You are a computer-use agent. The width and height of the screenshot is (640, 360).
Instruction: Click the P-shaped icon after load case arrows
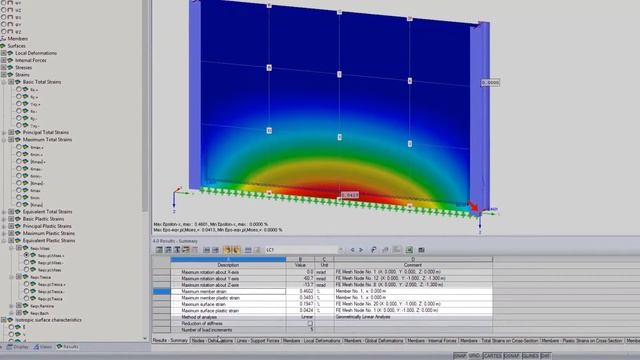coord(373,250)
